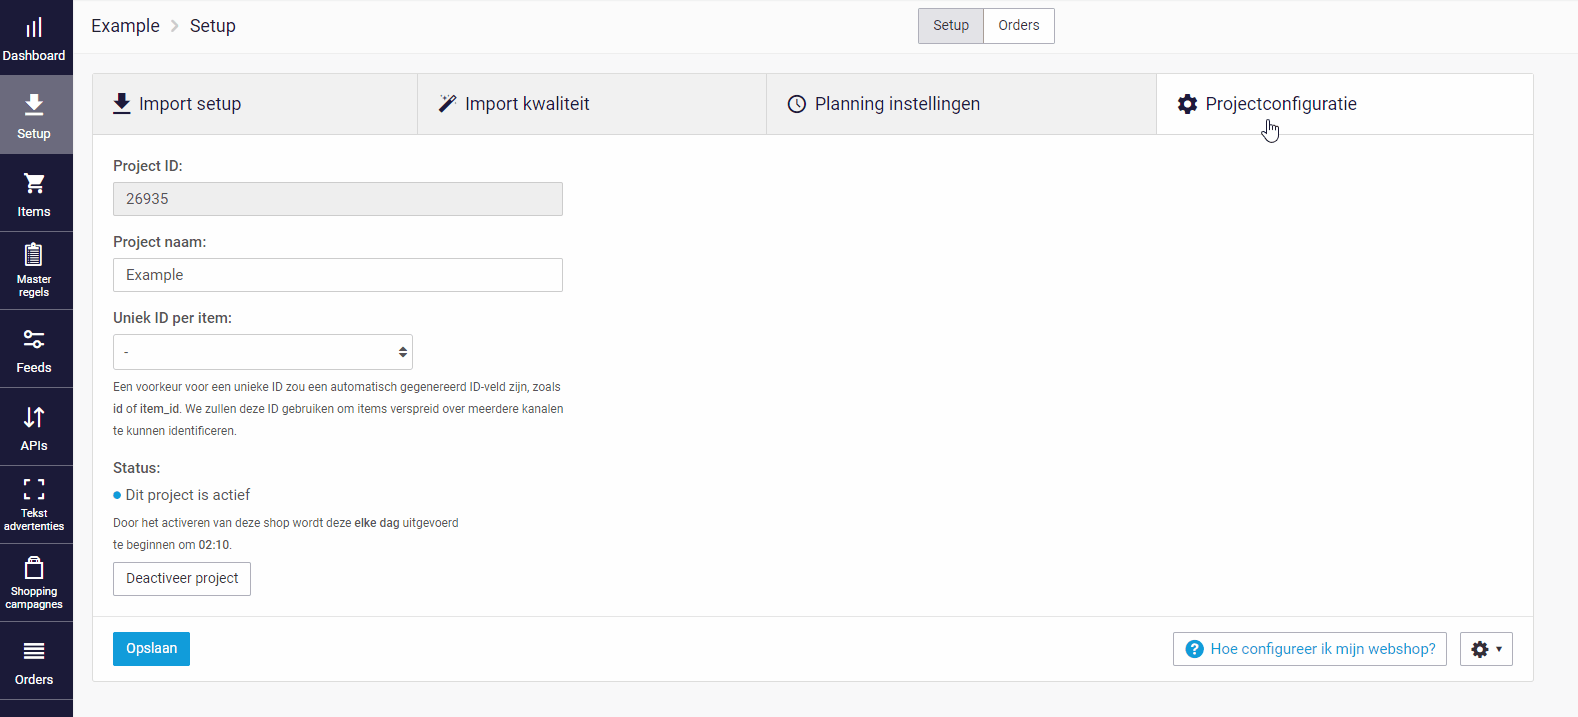Click the 'Uniek ID per item:' label
The image size is (1578, 717).
coord(172,318)
